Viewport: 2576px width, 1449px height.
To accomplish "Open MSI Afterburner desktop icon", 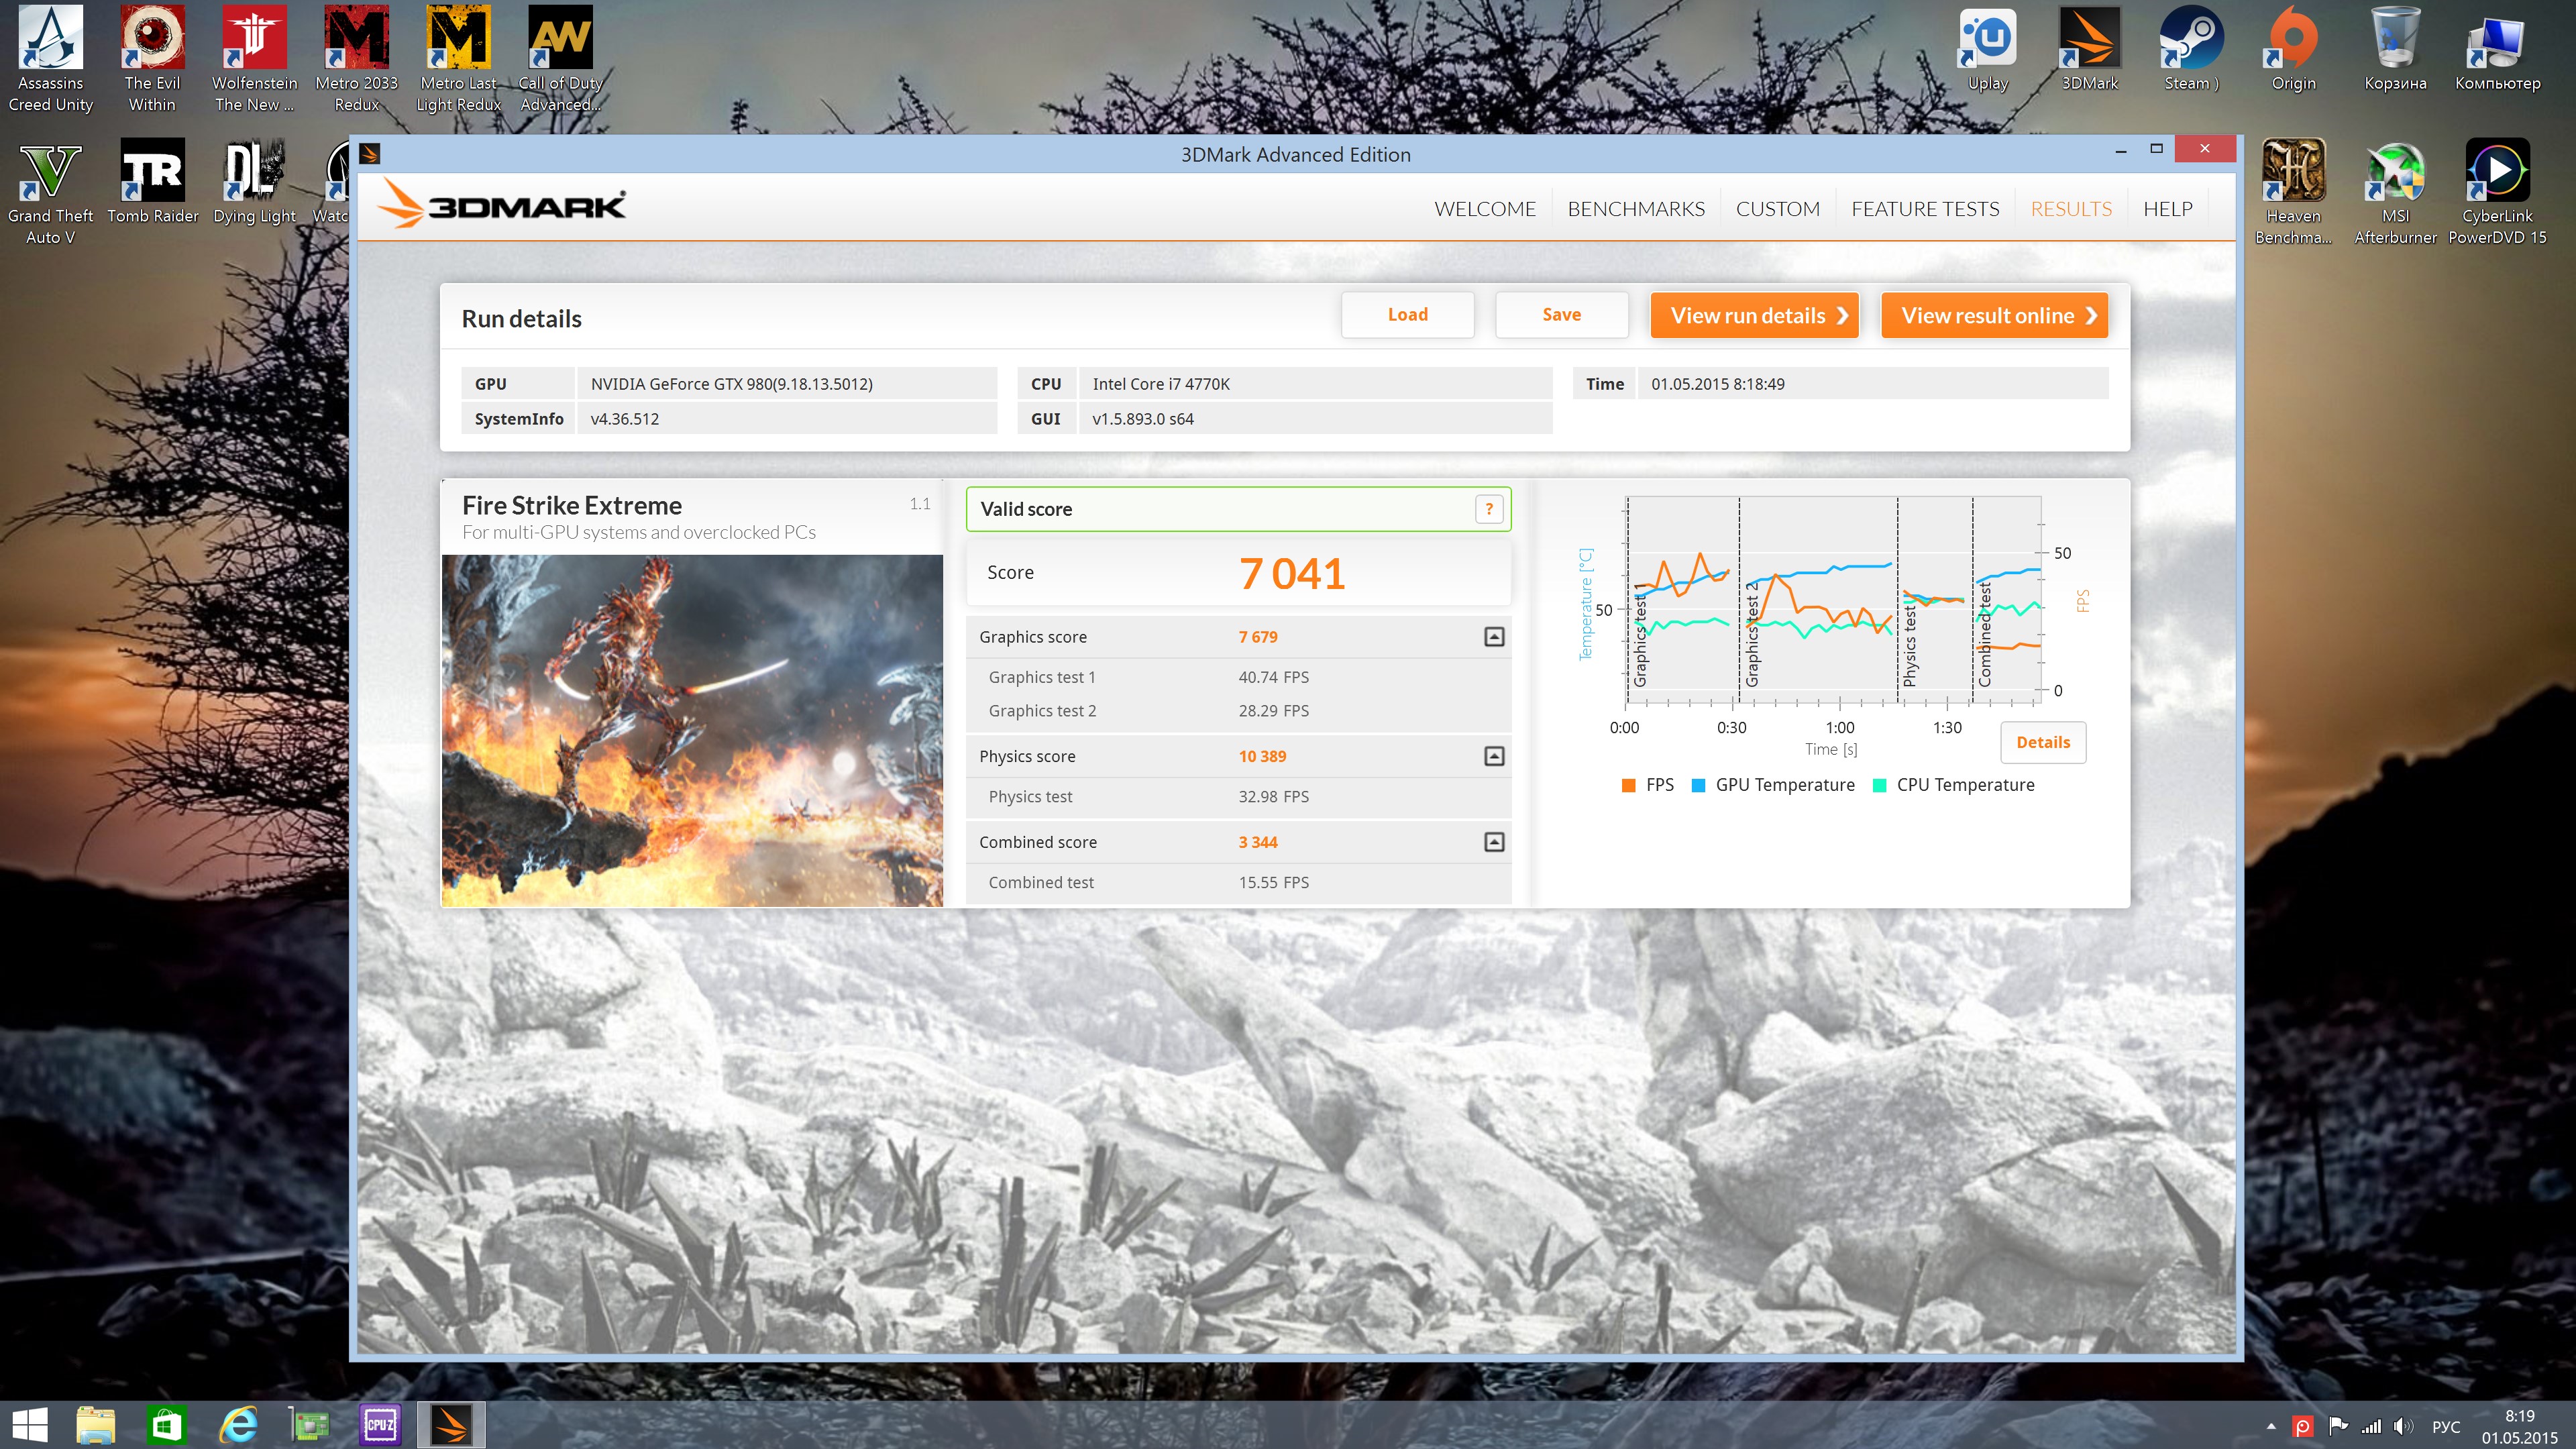I will (x=2394, y=172).
